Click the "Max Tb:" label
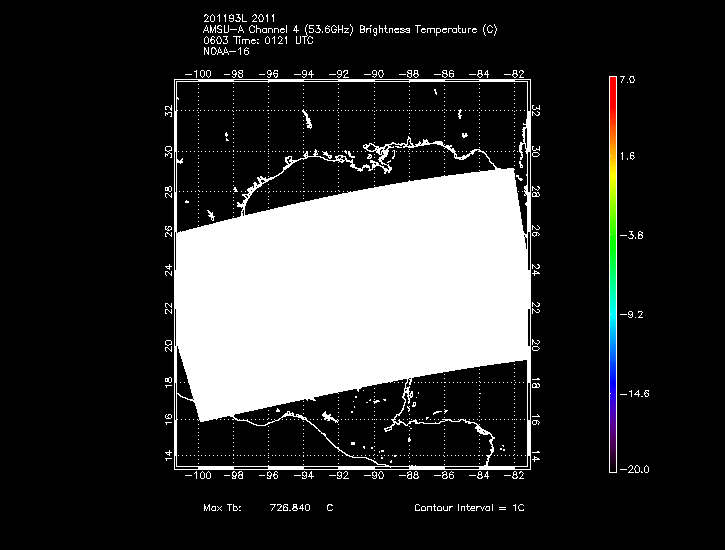This screenshot has height=550, width=725. click(222, 508)
